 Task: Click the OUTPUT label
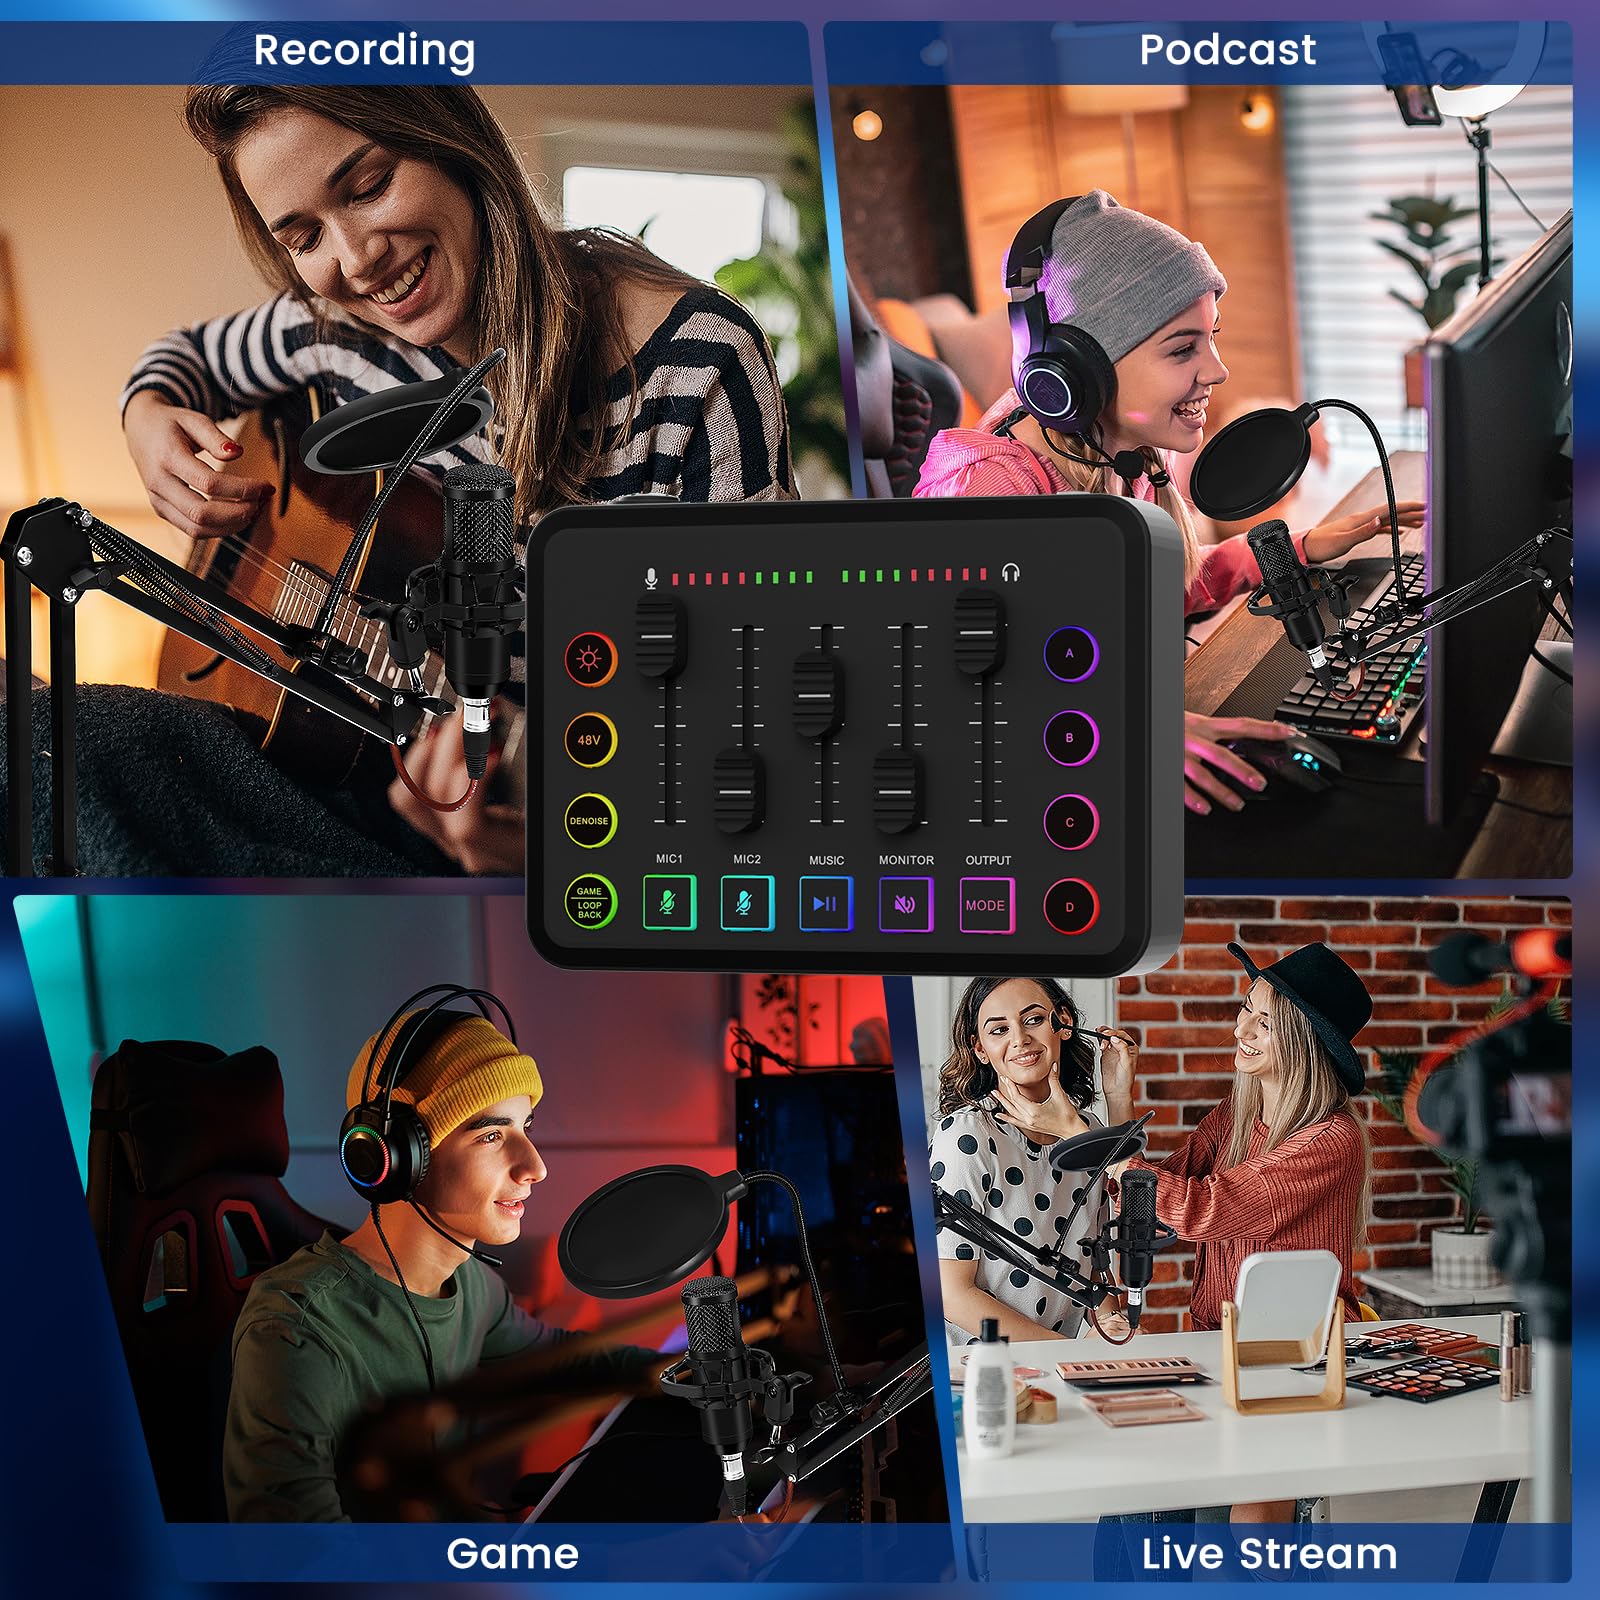pos(988,860)
